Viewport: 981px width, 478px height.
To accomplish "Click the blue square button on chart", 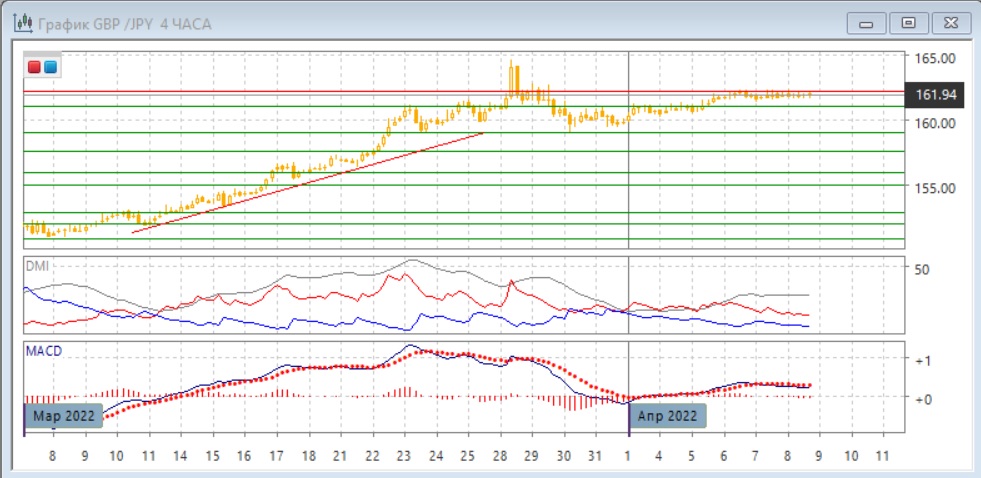I will point(50,67).
